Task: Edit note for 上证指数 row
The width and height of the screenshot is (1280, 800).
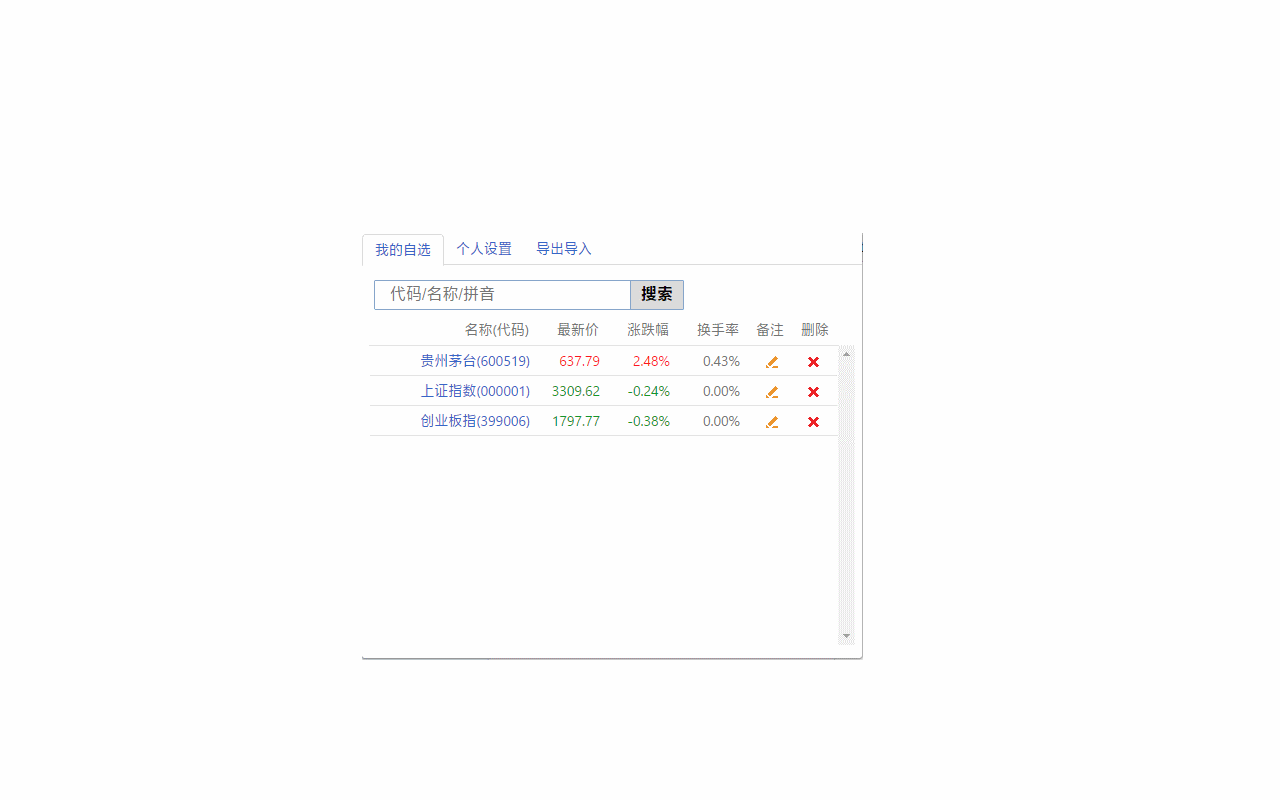Action: click(772, 392)
